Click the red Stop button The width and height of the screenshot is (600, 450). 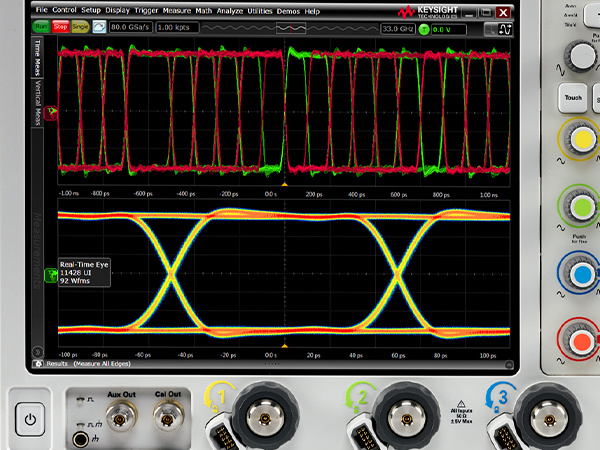tap(60, 26)
